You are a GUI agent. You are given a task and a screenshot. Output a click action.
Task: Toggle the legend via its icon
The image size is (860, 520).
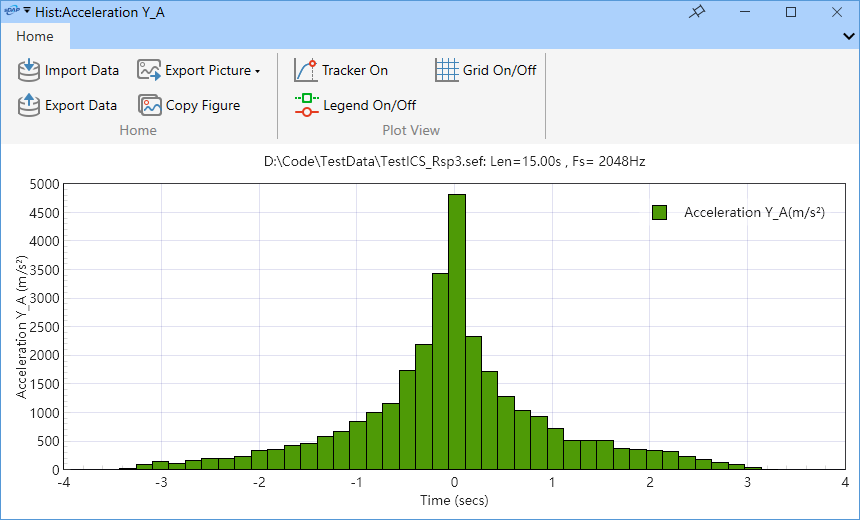pos(307,105)
